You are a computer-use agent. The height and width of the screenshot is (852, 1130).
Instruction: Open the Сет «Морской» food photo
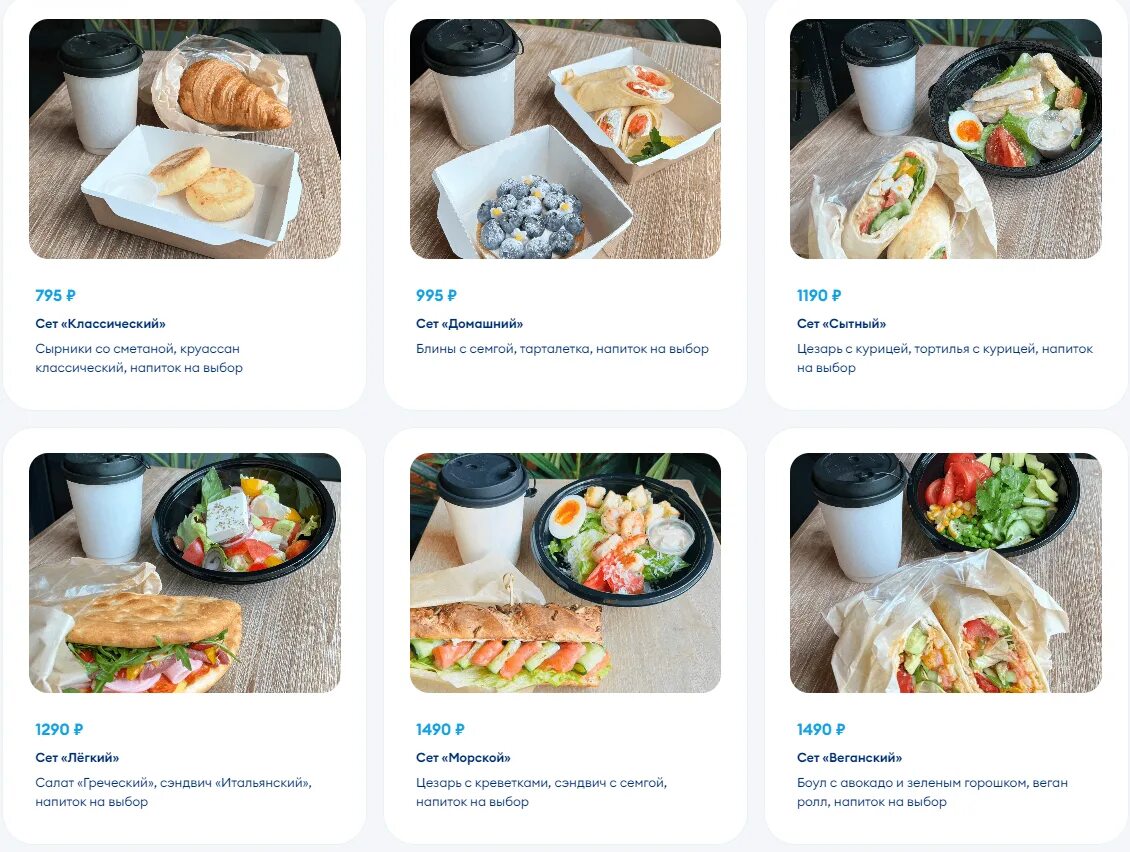click(x=565, y=573)
